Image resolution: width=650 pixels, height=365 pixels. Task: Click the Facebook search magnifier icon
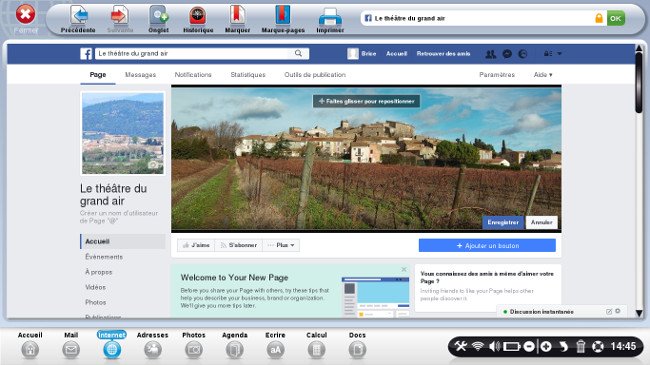point(298,53)
